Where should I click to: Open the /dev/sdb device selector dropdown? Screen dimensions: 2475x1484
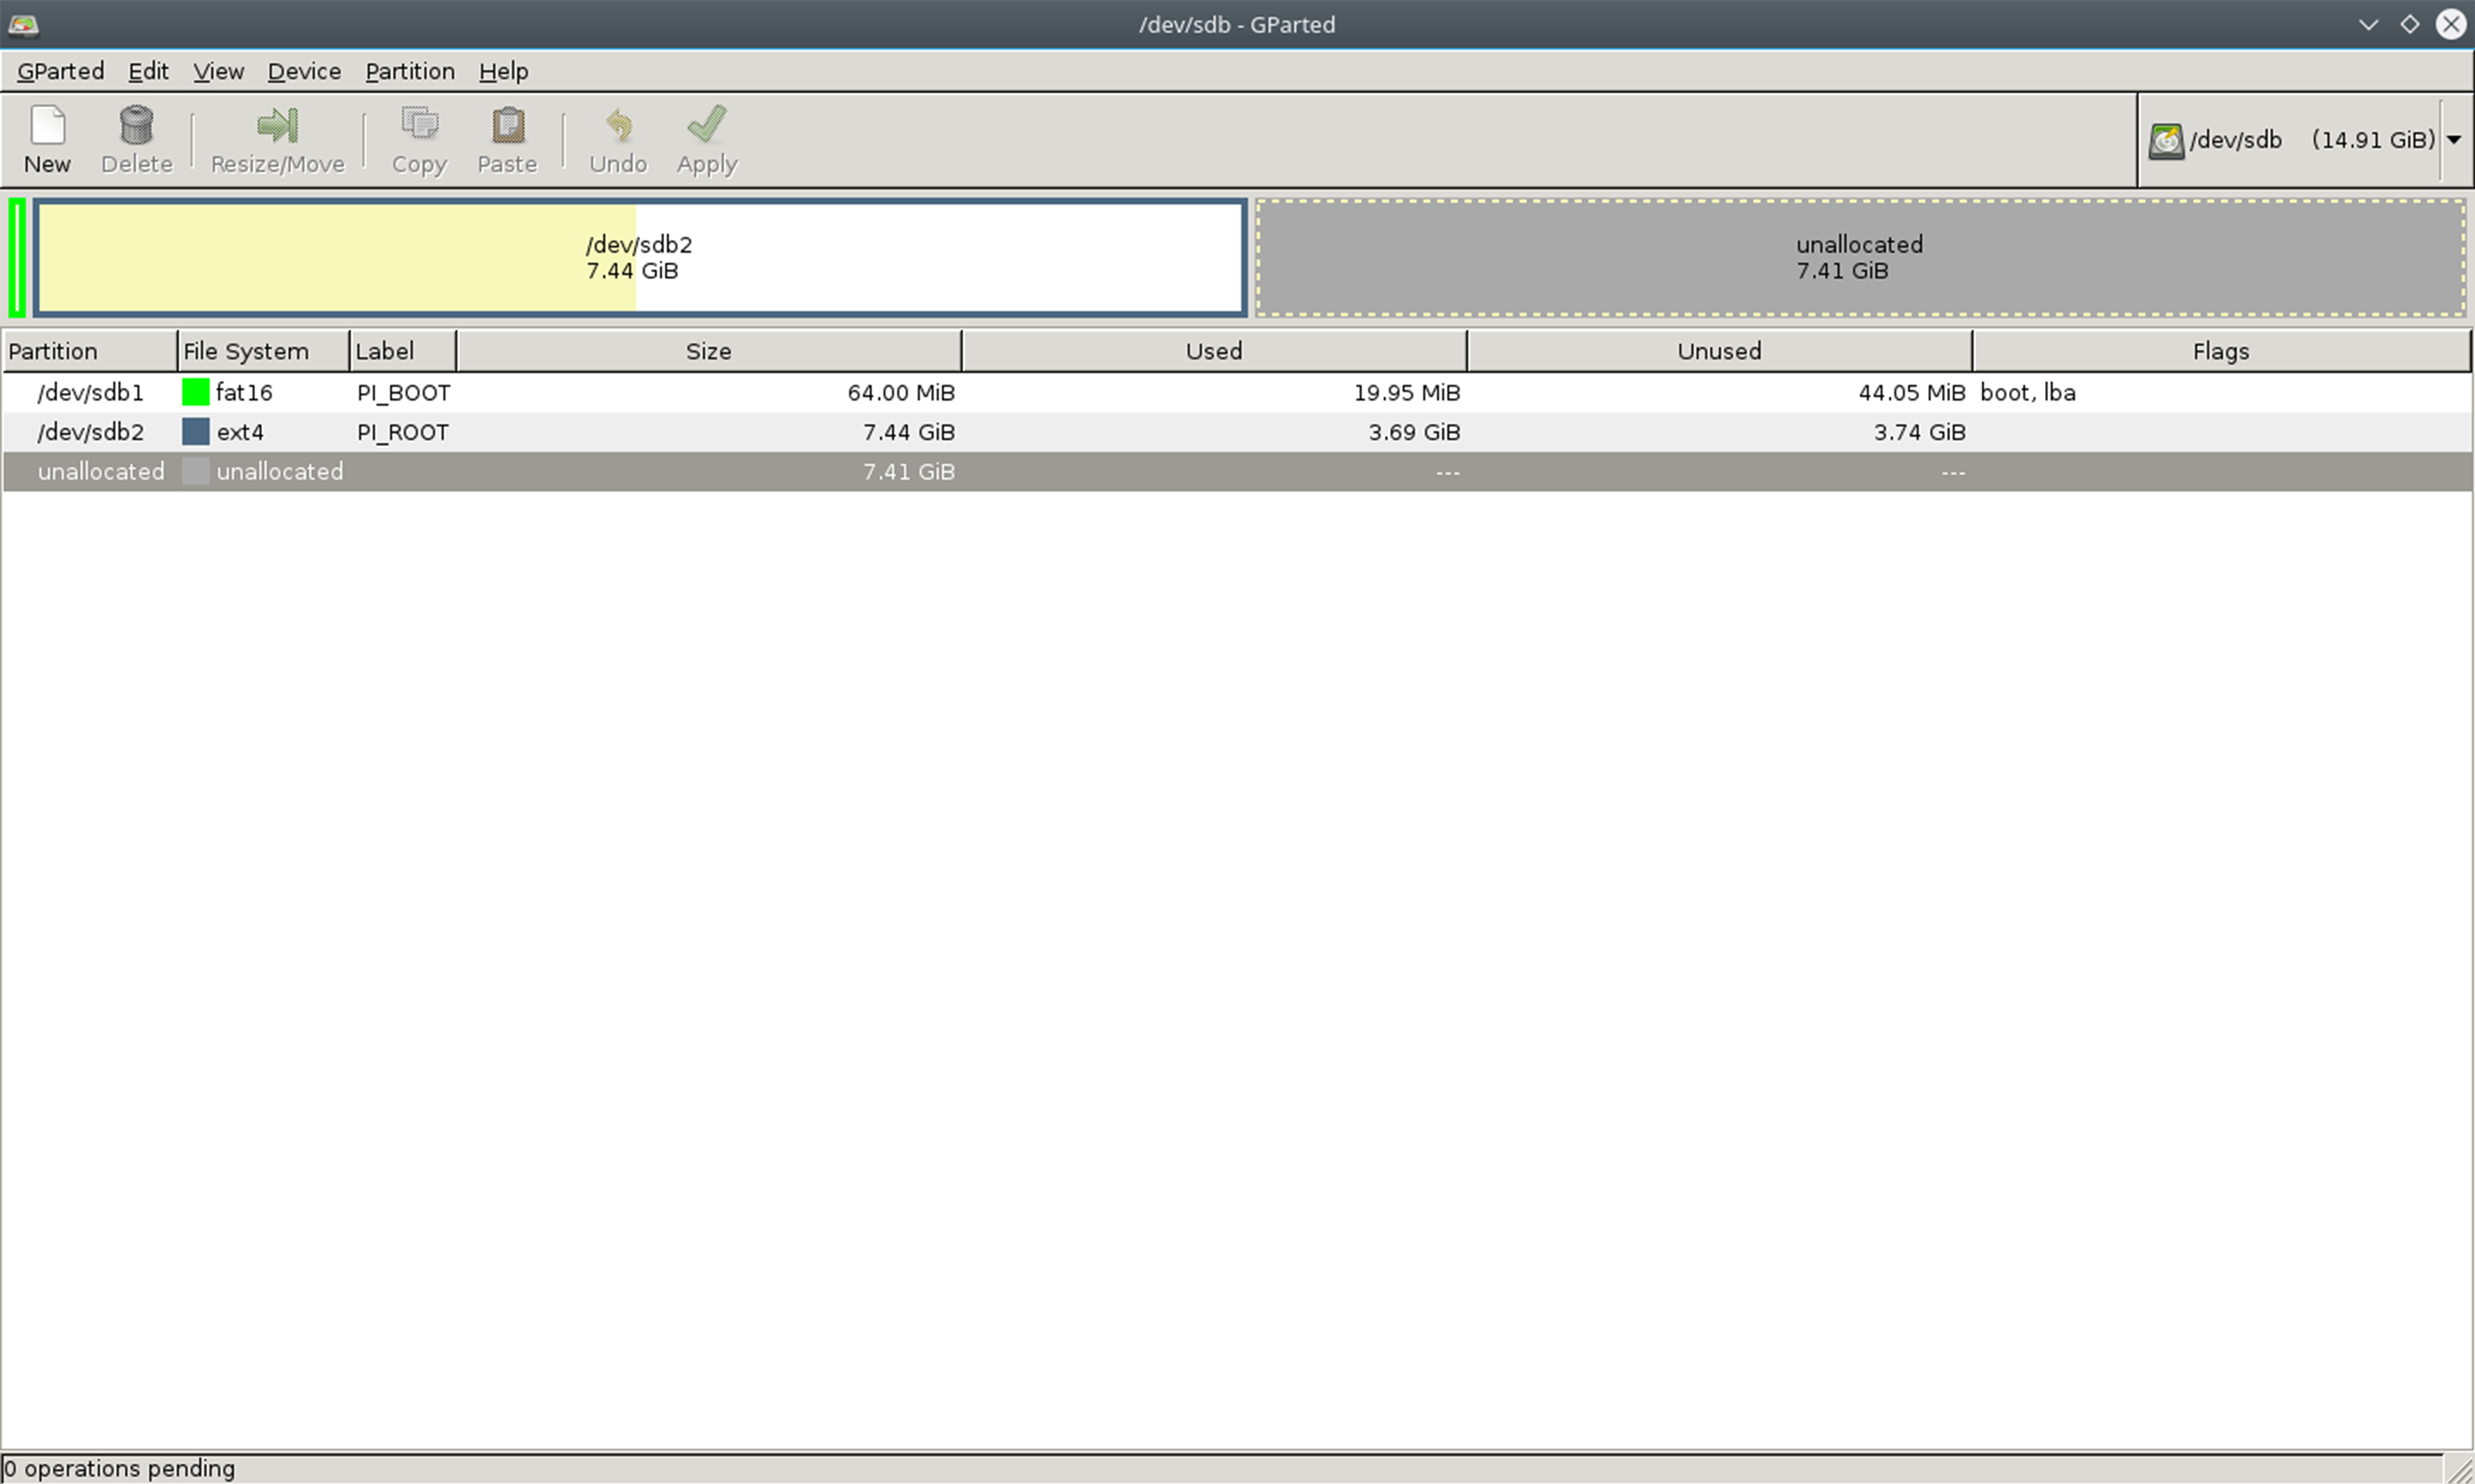coord(2306,140)
